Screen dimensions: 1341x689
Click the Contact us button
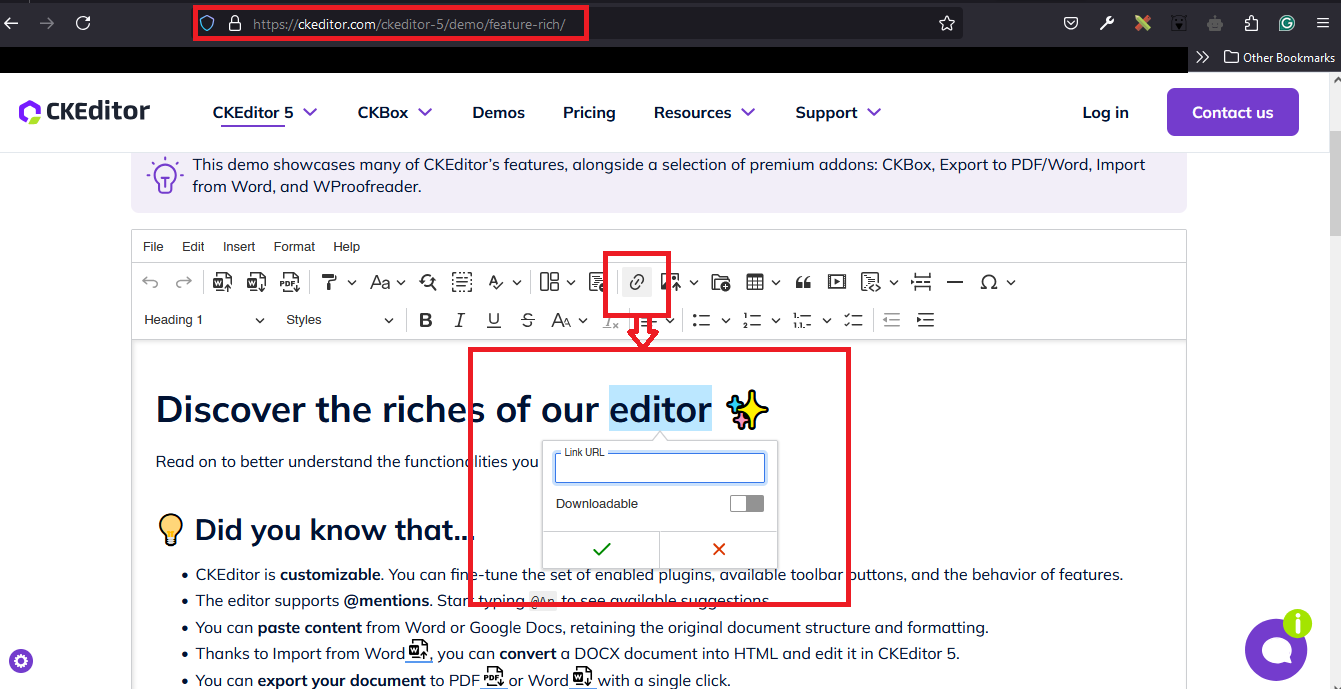pos(1233,112)
